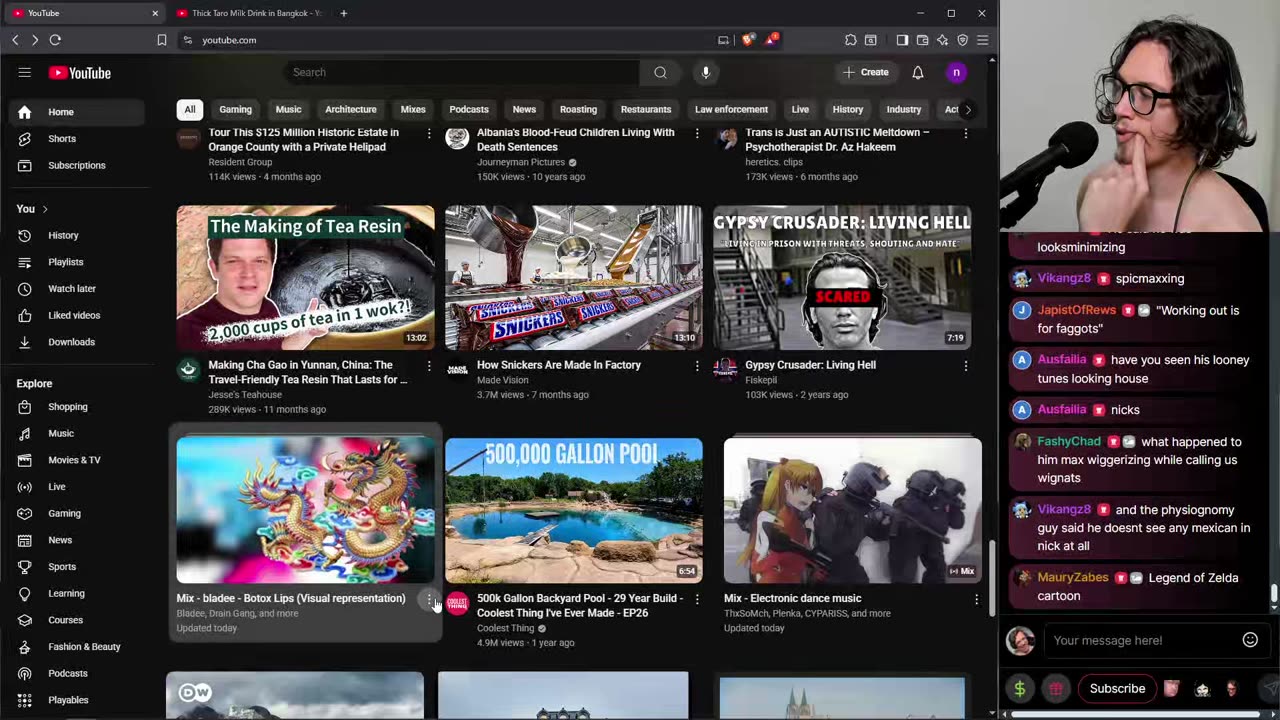Open options for Albania's Blood-Feud video
The width and height of the screenshot is (1280, 720).
coord(697,134)
